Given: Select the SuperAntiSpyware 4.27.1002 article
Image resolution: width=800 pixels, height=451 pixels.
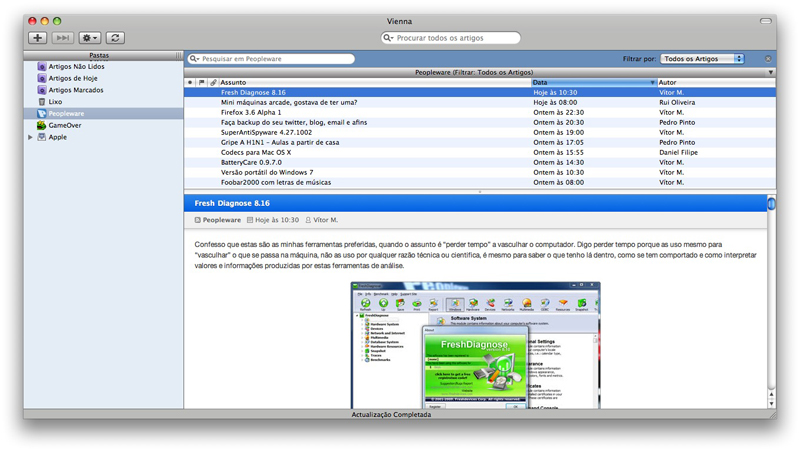Looking at the screenshot, I should coord(480,132).
